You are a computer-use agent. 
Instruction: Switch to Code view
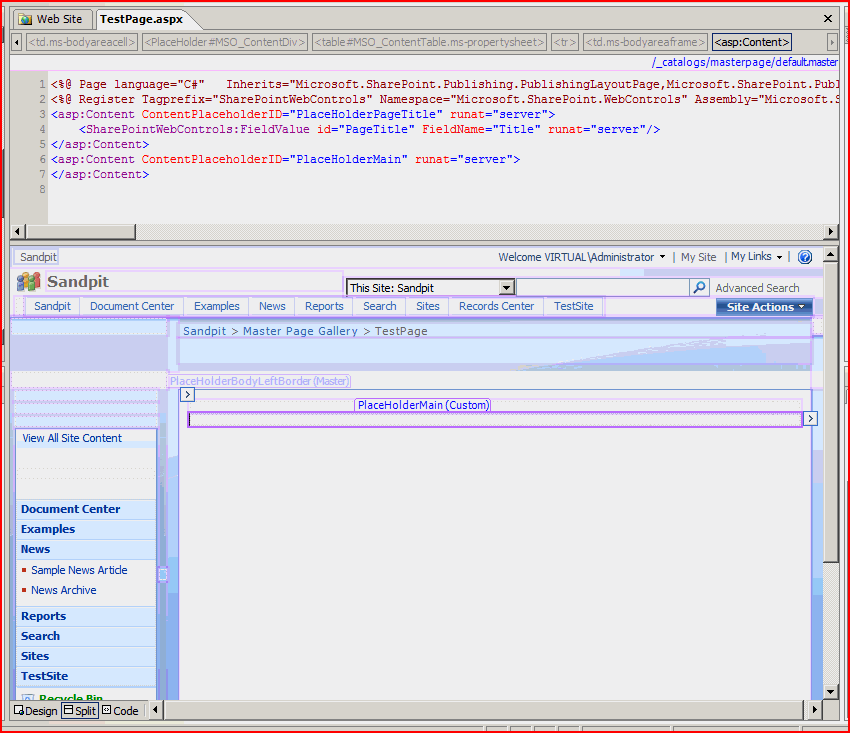pyautogui.click(x=120, y=711)
